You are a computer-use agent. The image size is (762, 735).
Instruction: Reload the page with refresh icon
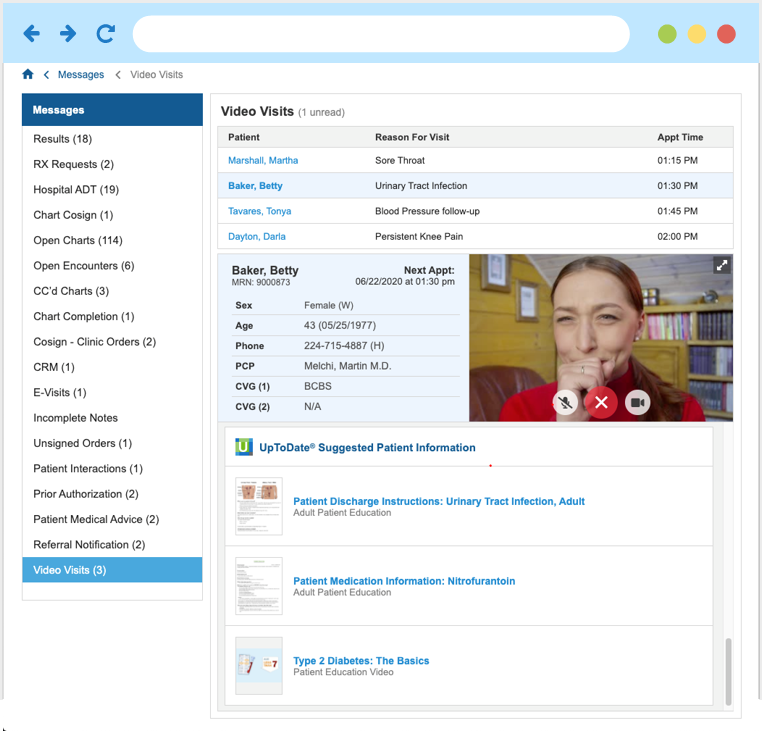point(105,34)
